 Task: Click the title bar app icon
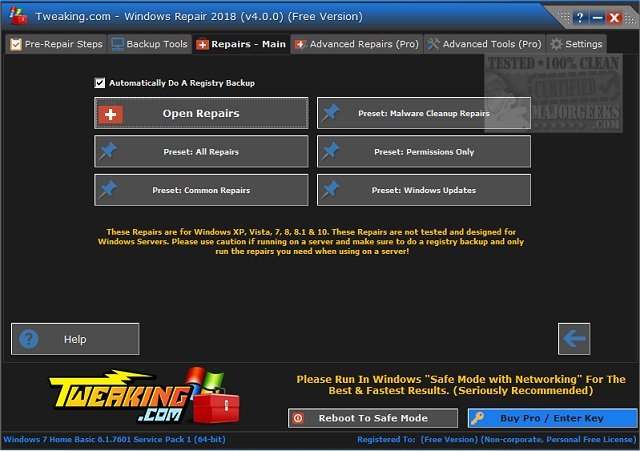click(18, 16)
